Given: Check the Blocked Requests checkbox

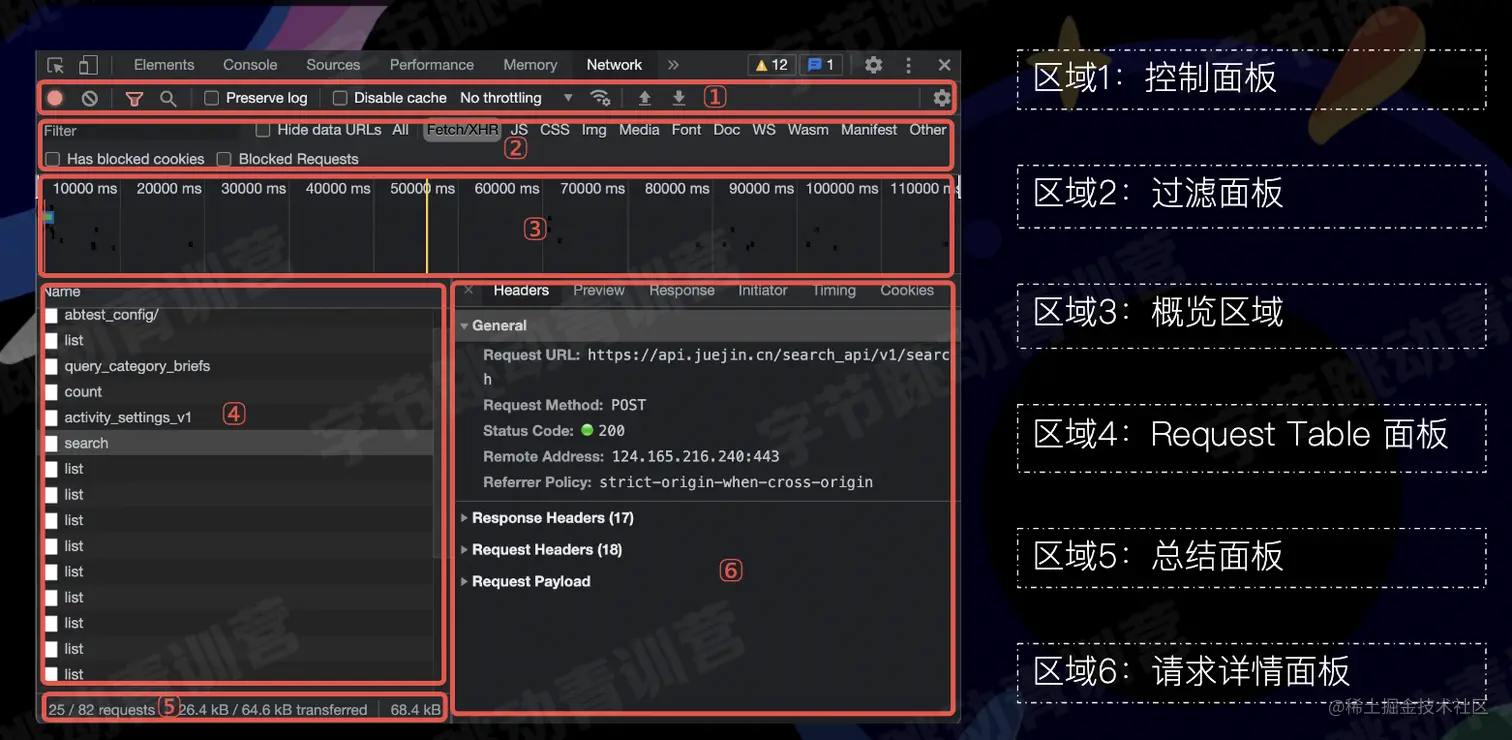Looking at the screenshot, I should [225, 159].
